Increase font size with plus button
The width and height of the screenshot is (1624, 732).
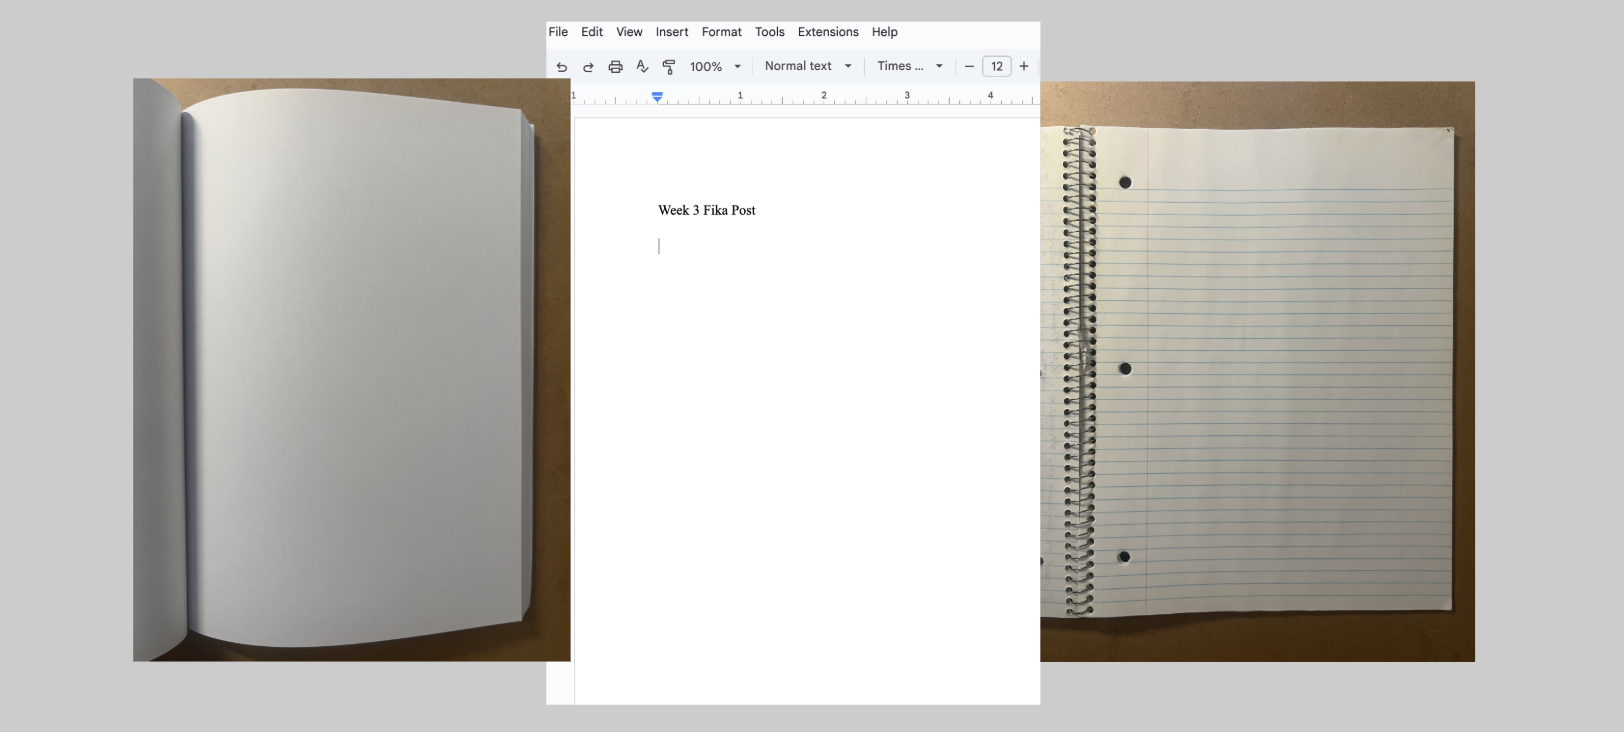pyautogui.click(x=1024, y=67)
